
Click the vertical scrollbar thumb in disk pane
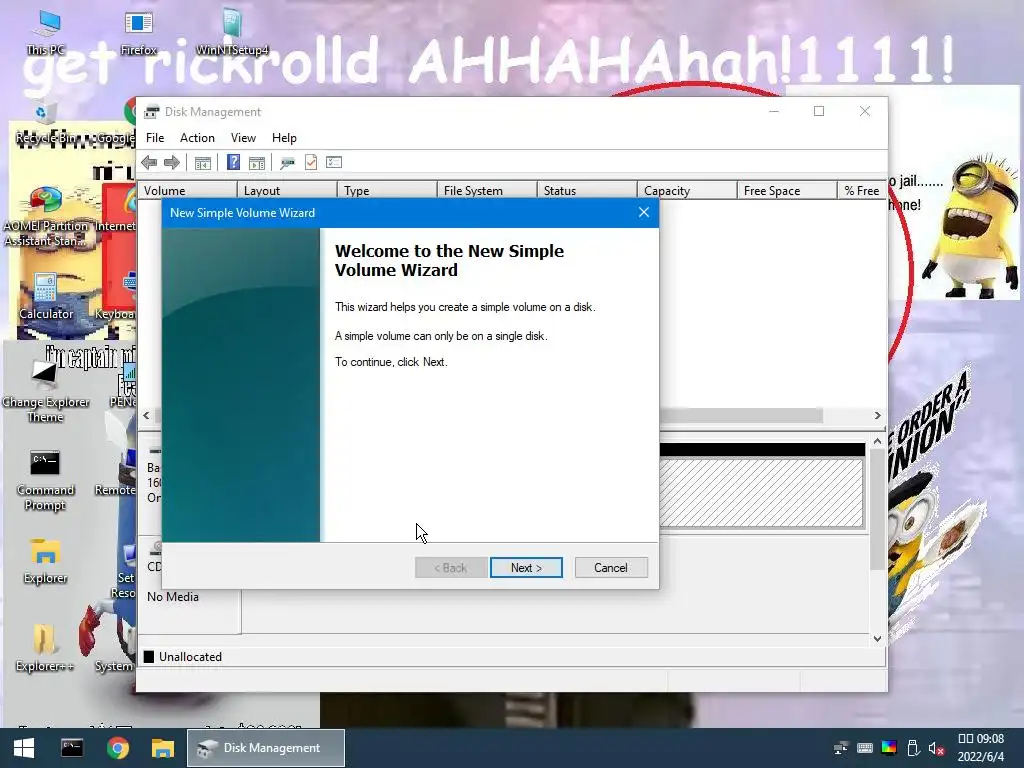[x=877, y=509]
